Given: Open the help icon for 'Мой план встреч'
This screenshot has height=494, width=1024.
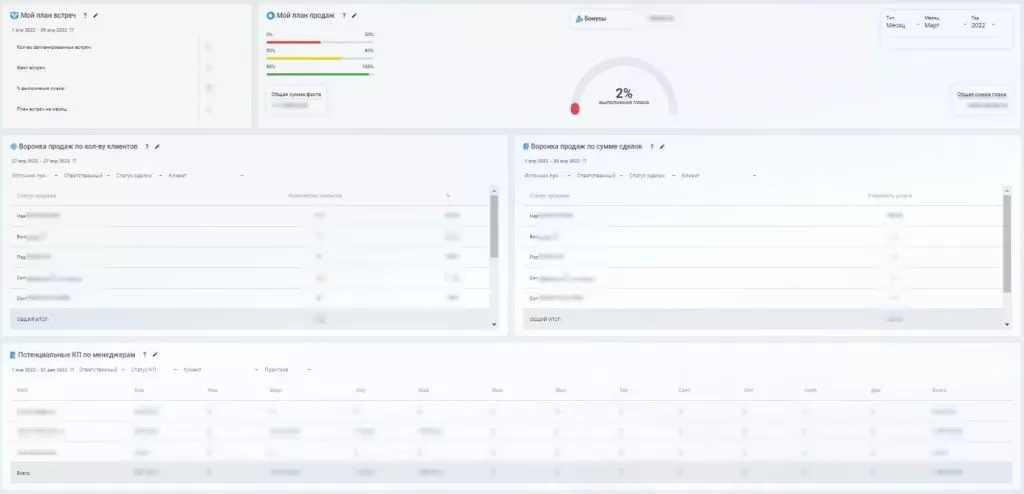Looking at the screenshot, I should coord(84,16).
